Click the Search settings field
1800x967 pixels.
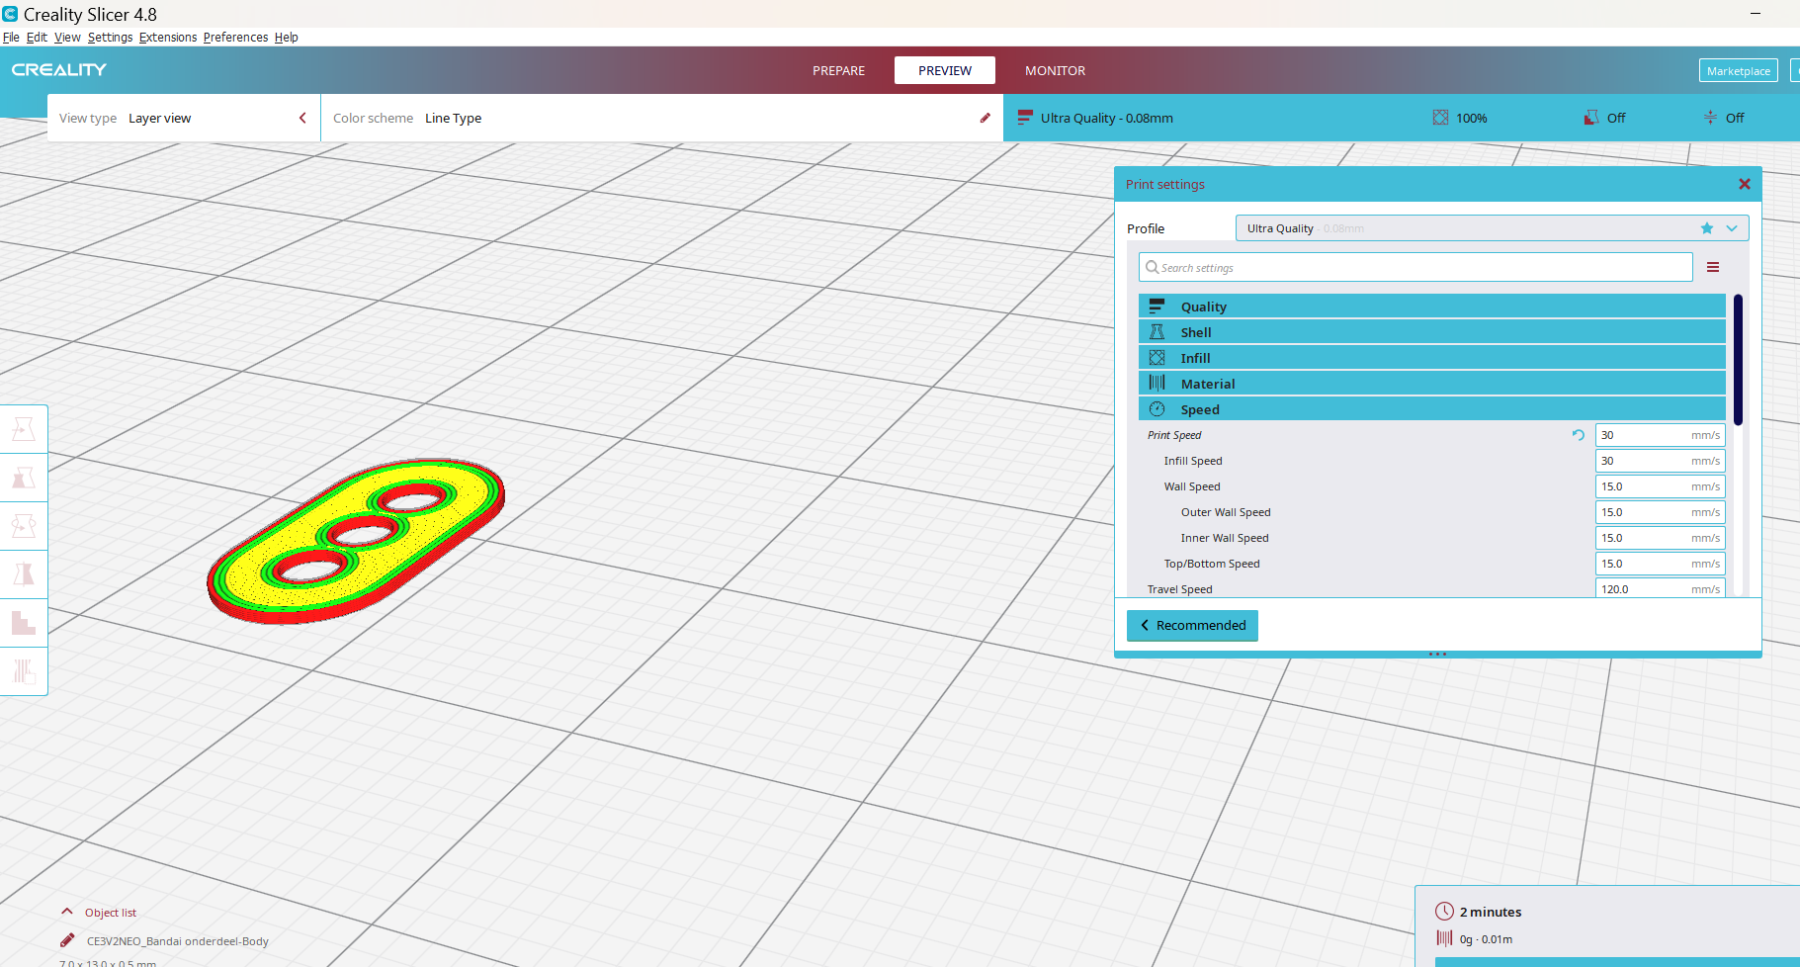(x=1415, y=267)
